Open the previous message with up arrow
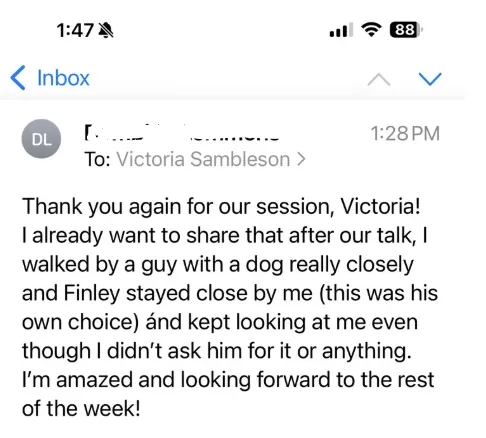 379,80
